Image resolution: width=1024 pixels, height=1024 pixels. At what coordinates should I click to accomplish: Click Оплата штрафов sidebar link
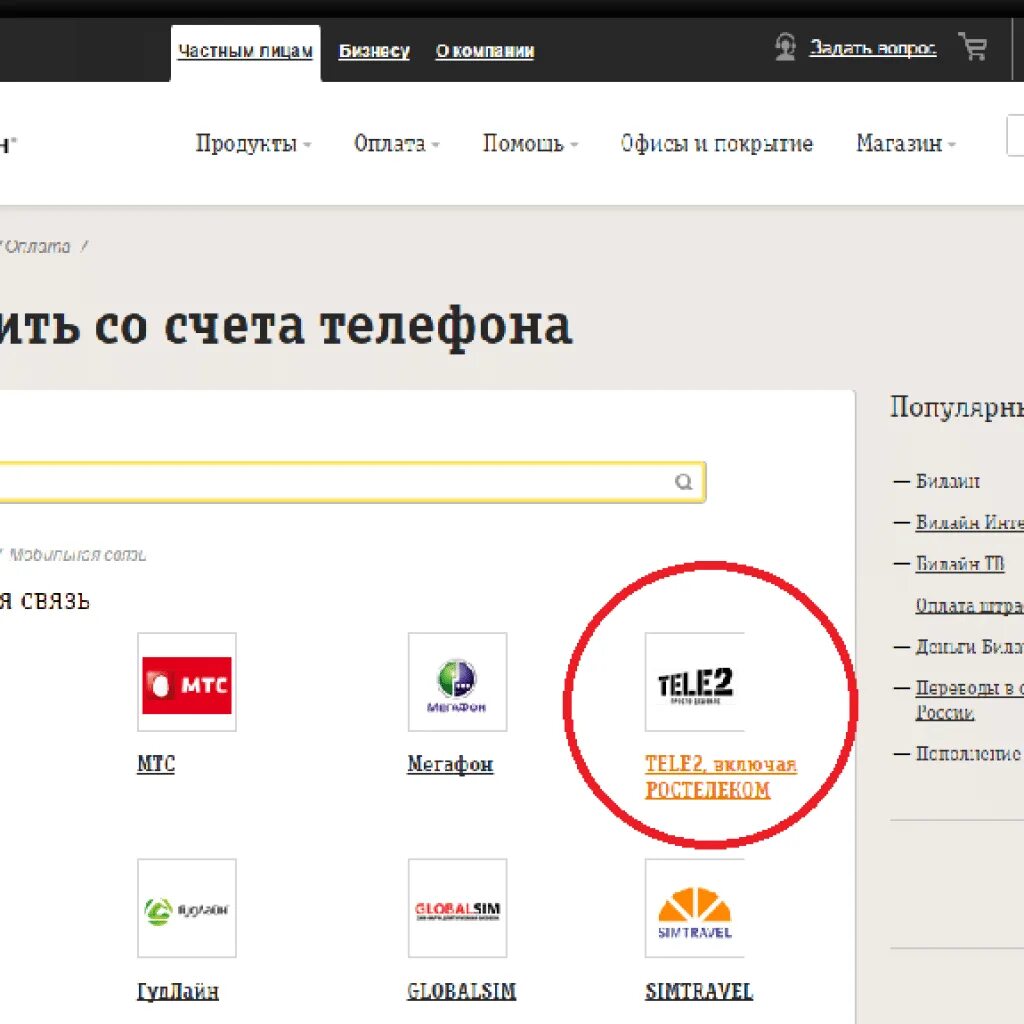[969, 606]
